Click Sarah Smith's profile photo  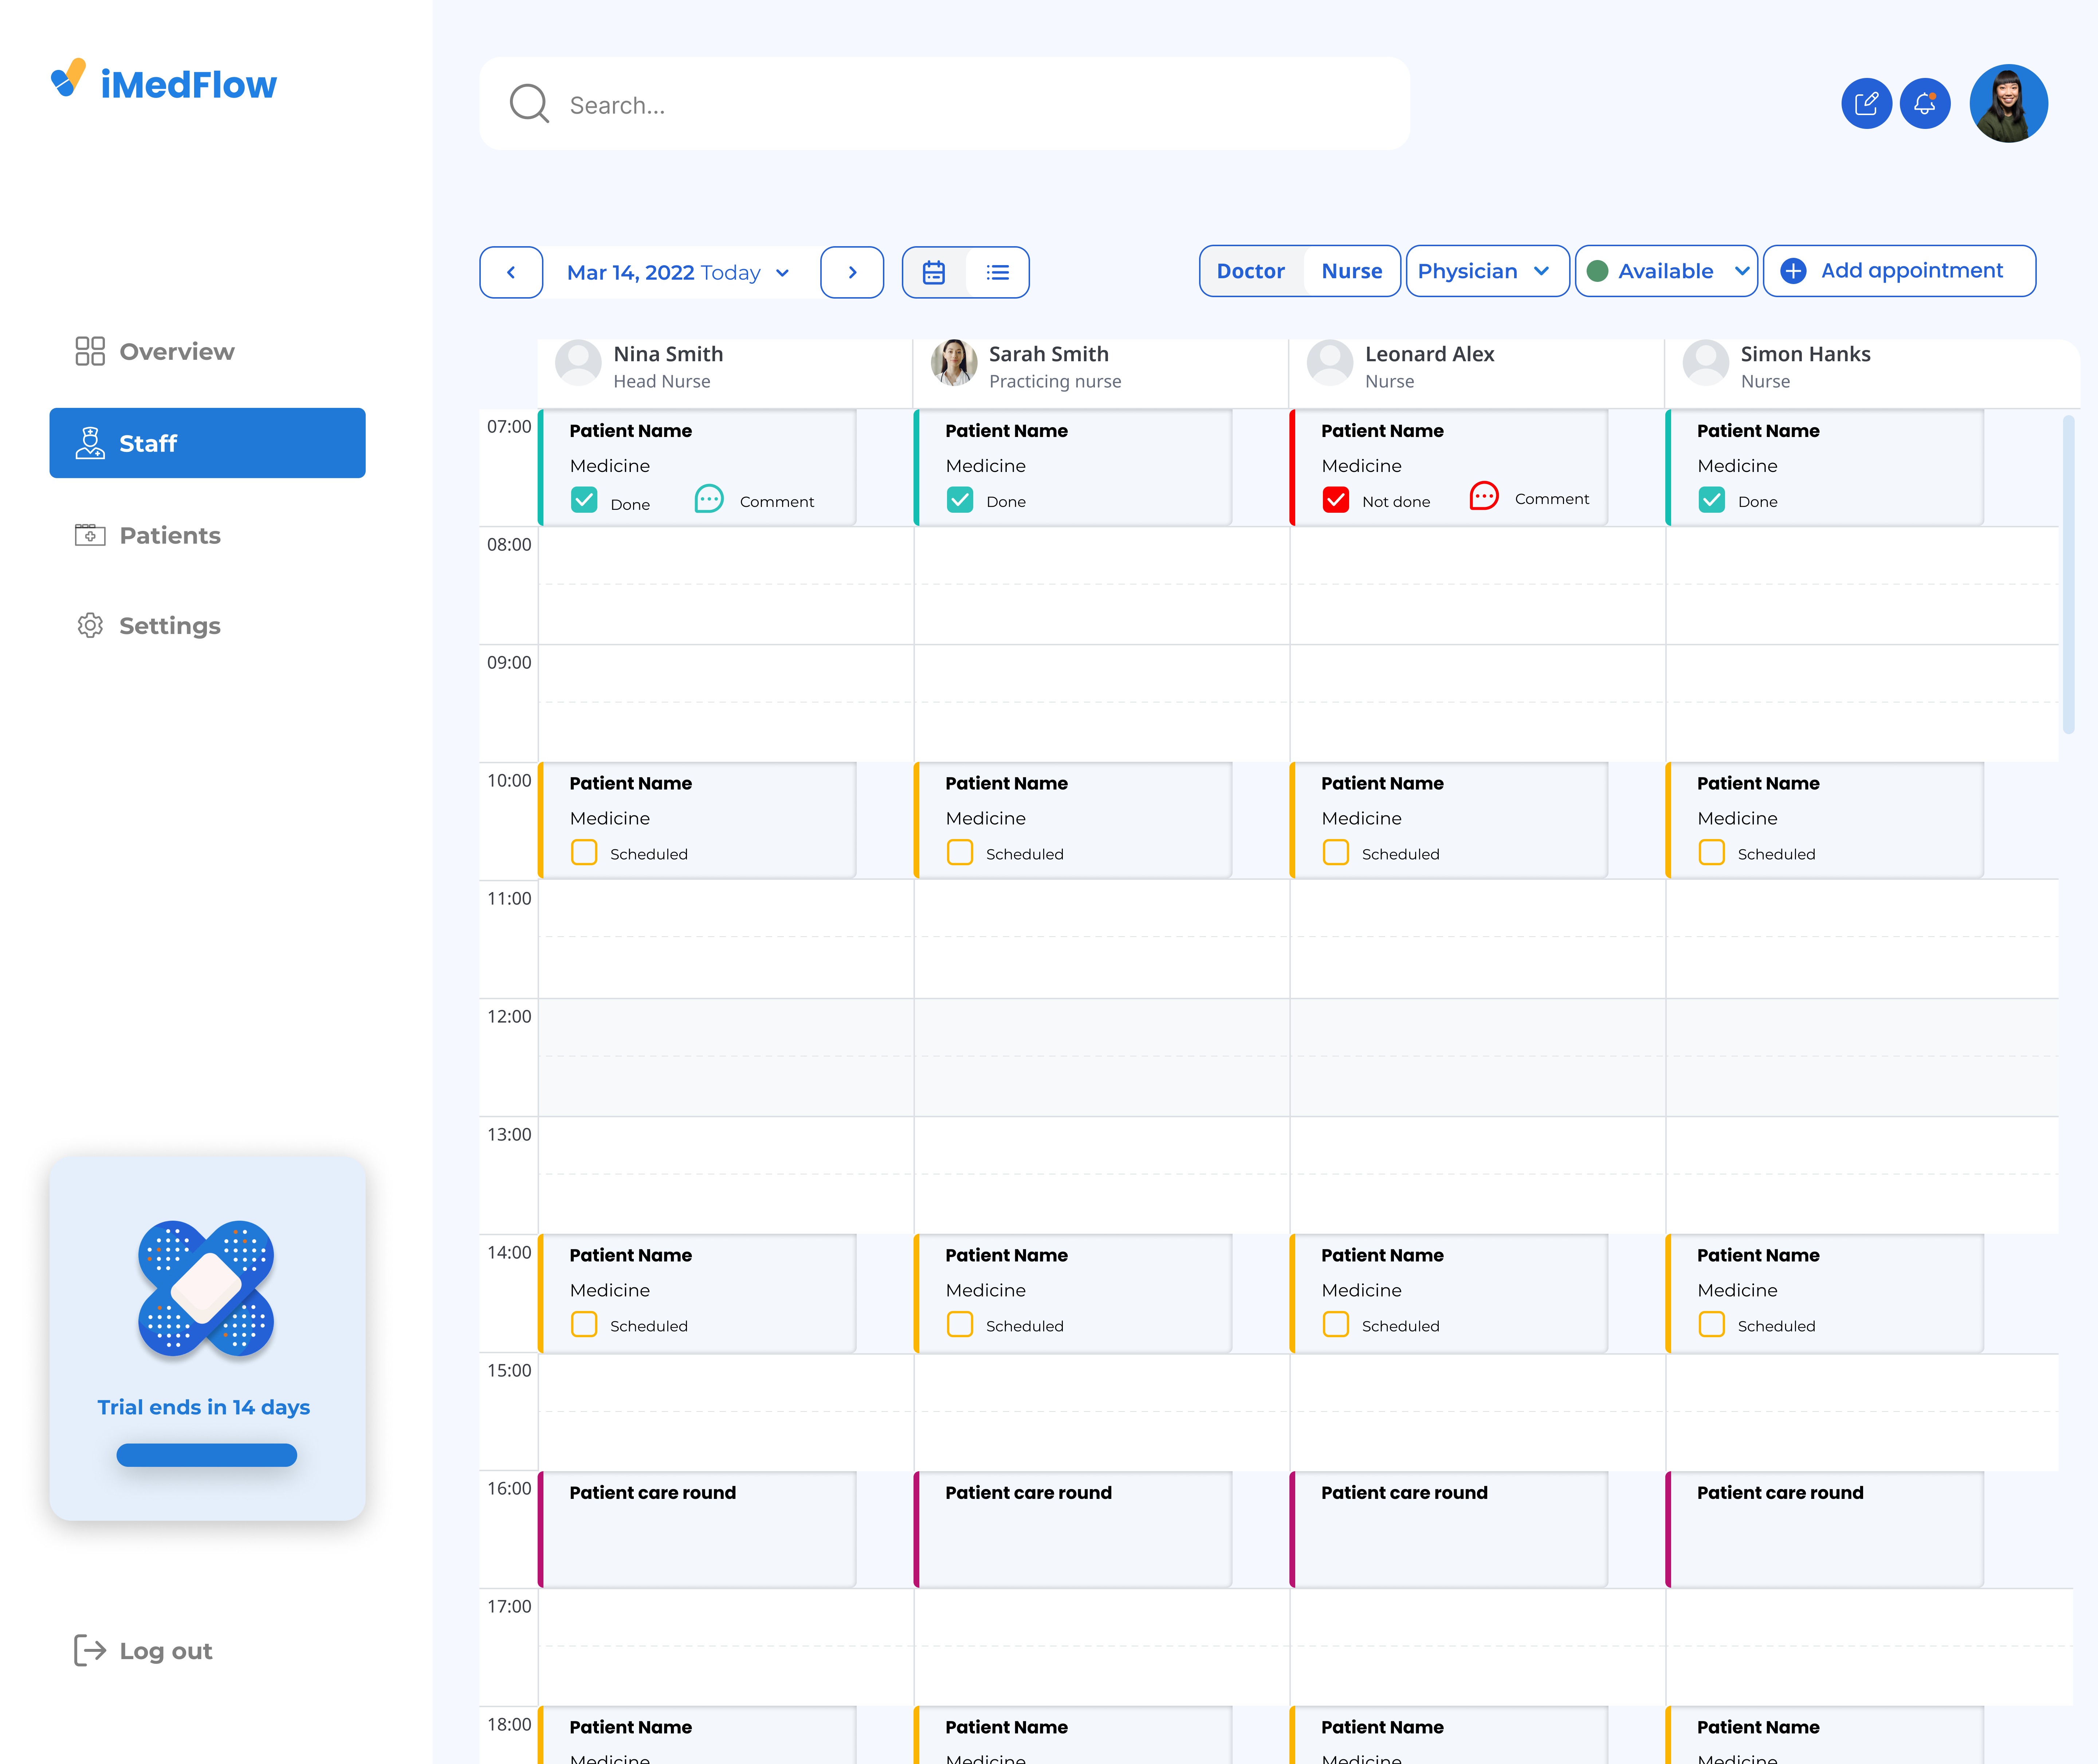click(x=954, y=362)
